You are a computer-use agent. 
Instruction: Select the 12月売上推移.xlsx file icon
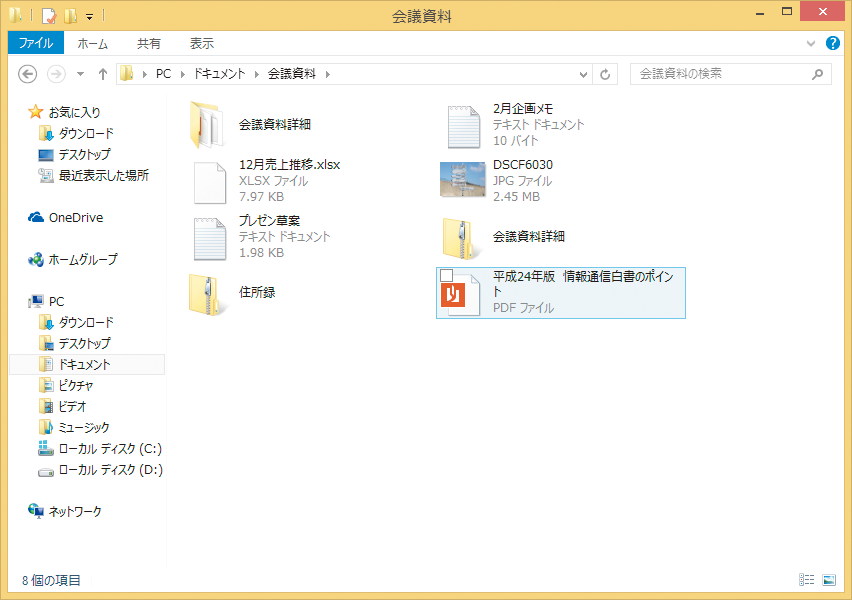[x=210, y=183]
